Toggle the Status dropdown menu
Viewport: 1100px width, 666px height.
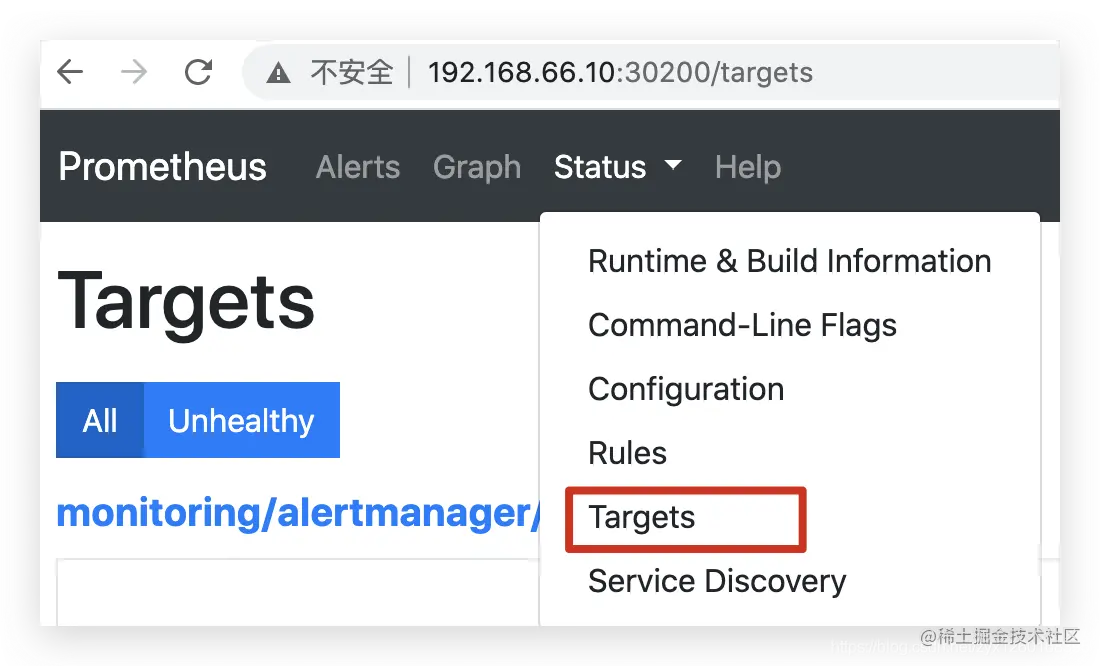point(617,167)
